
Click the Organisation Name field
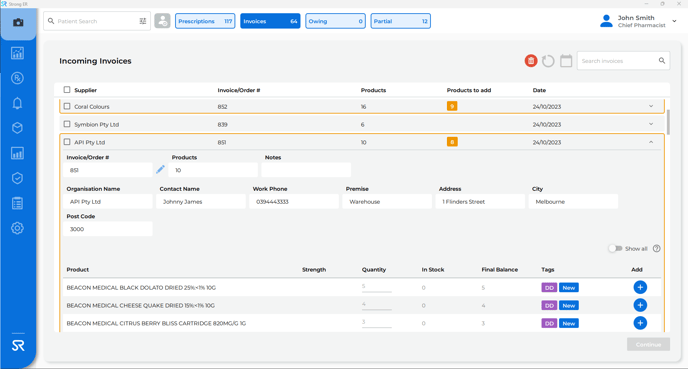(x=108, y=201)
